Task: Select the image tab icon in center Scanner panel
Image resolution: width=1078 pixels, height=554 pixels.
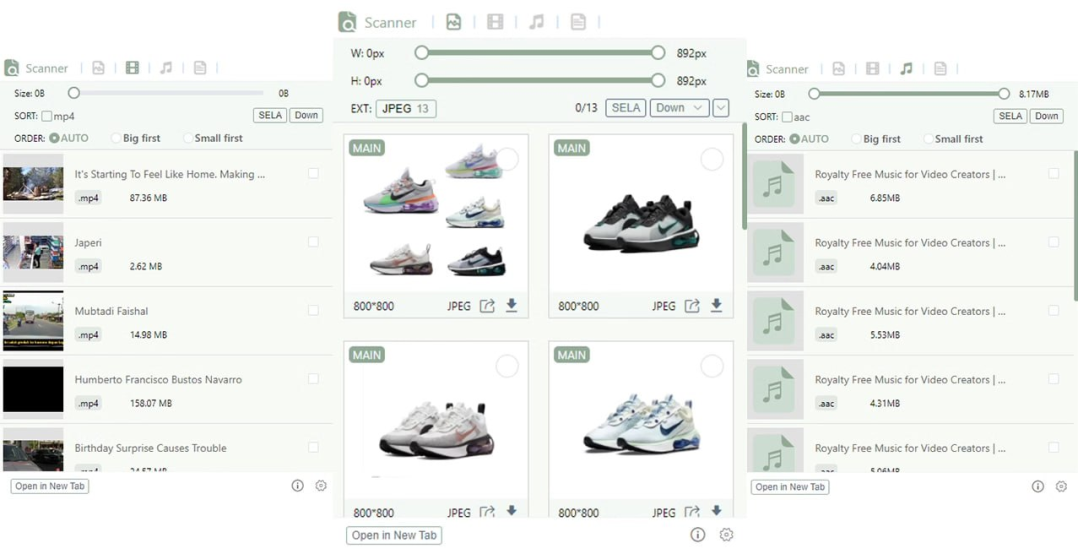Action: point(453,22)
